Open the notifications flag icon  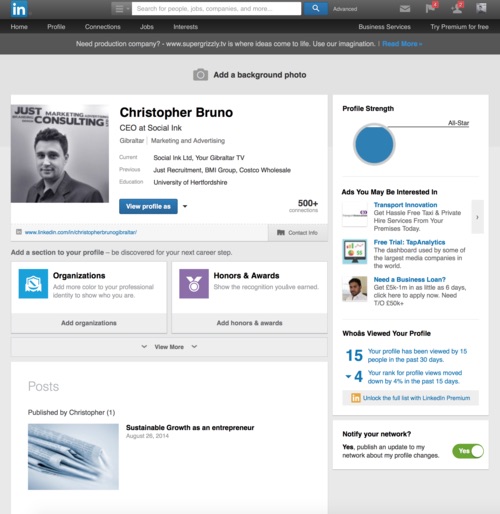pos(431,8)
